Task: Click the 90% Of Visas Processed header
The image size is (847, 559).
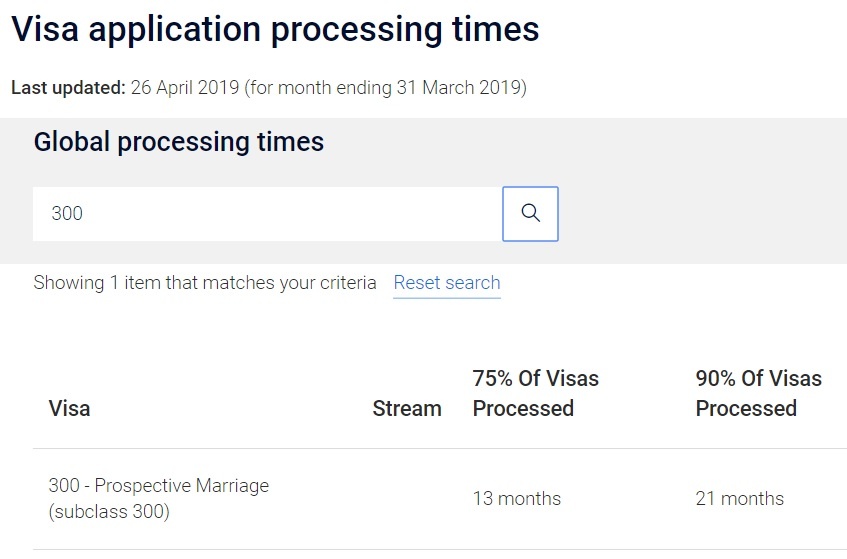Action: point(758,393)
